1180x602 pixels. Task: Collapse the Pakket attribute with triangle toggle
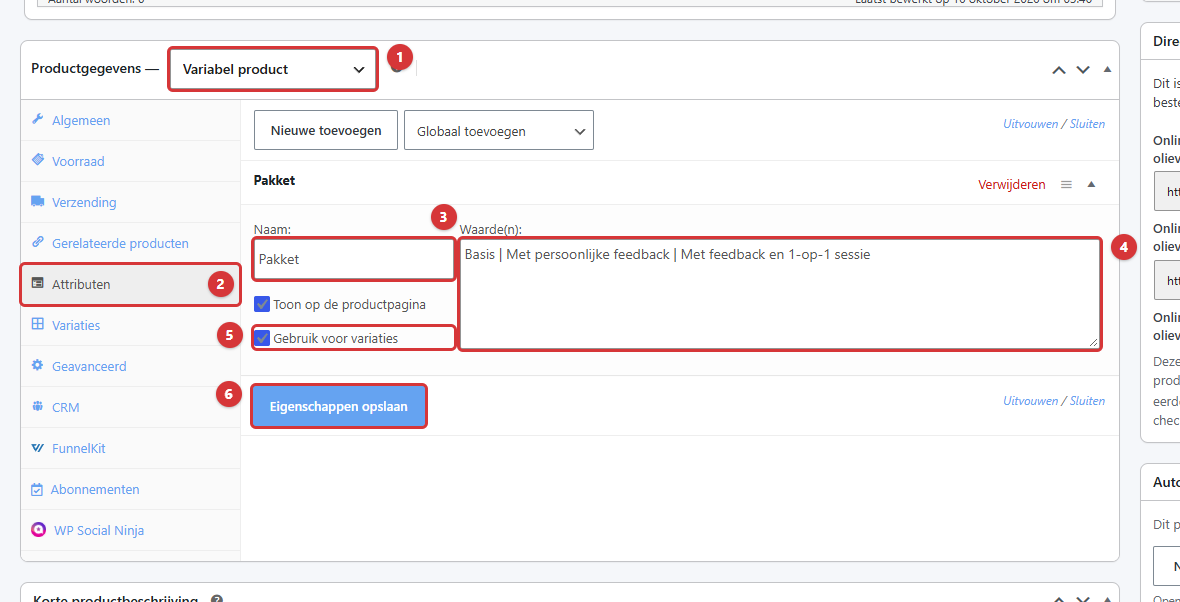point(1091,184)
